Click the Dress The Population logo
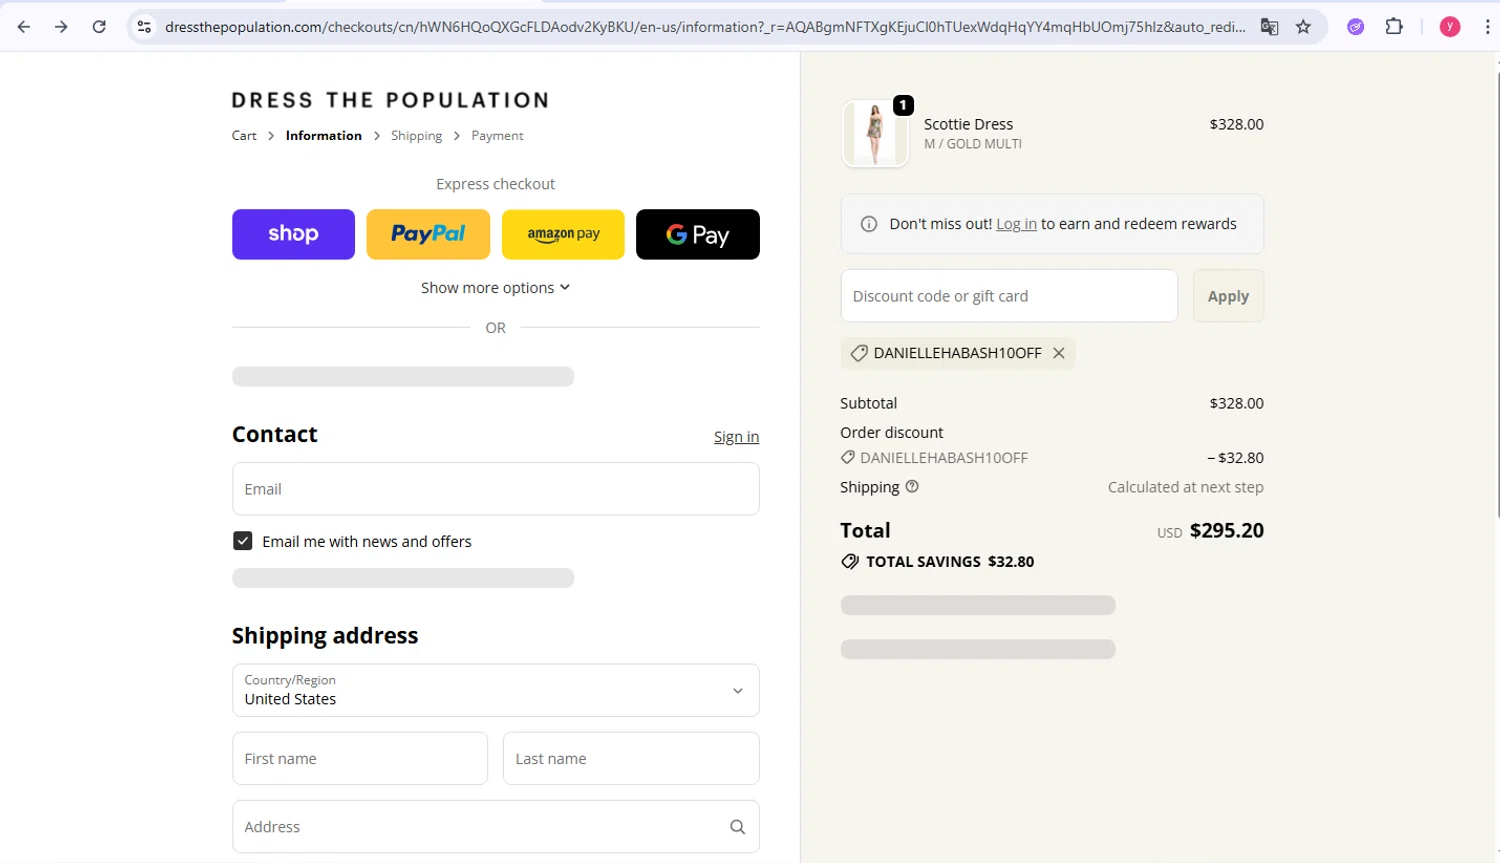The image size is (1500, 863). [391, 100]
